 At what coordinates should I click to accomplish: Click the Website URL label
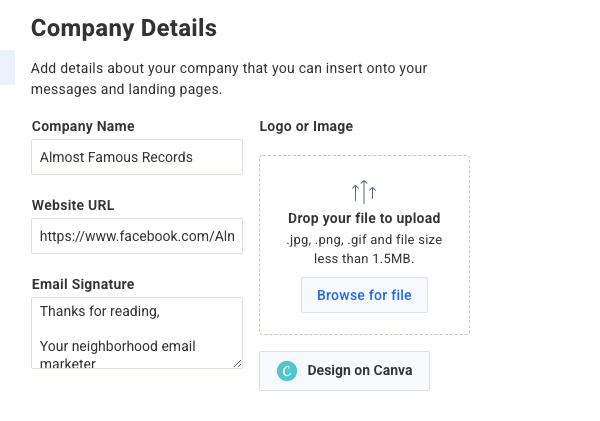73,205
